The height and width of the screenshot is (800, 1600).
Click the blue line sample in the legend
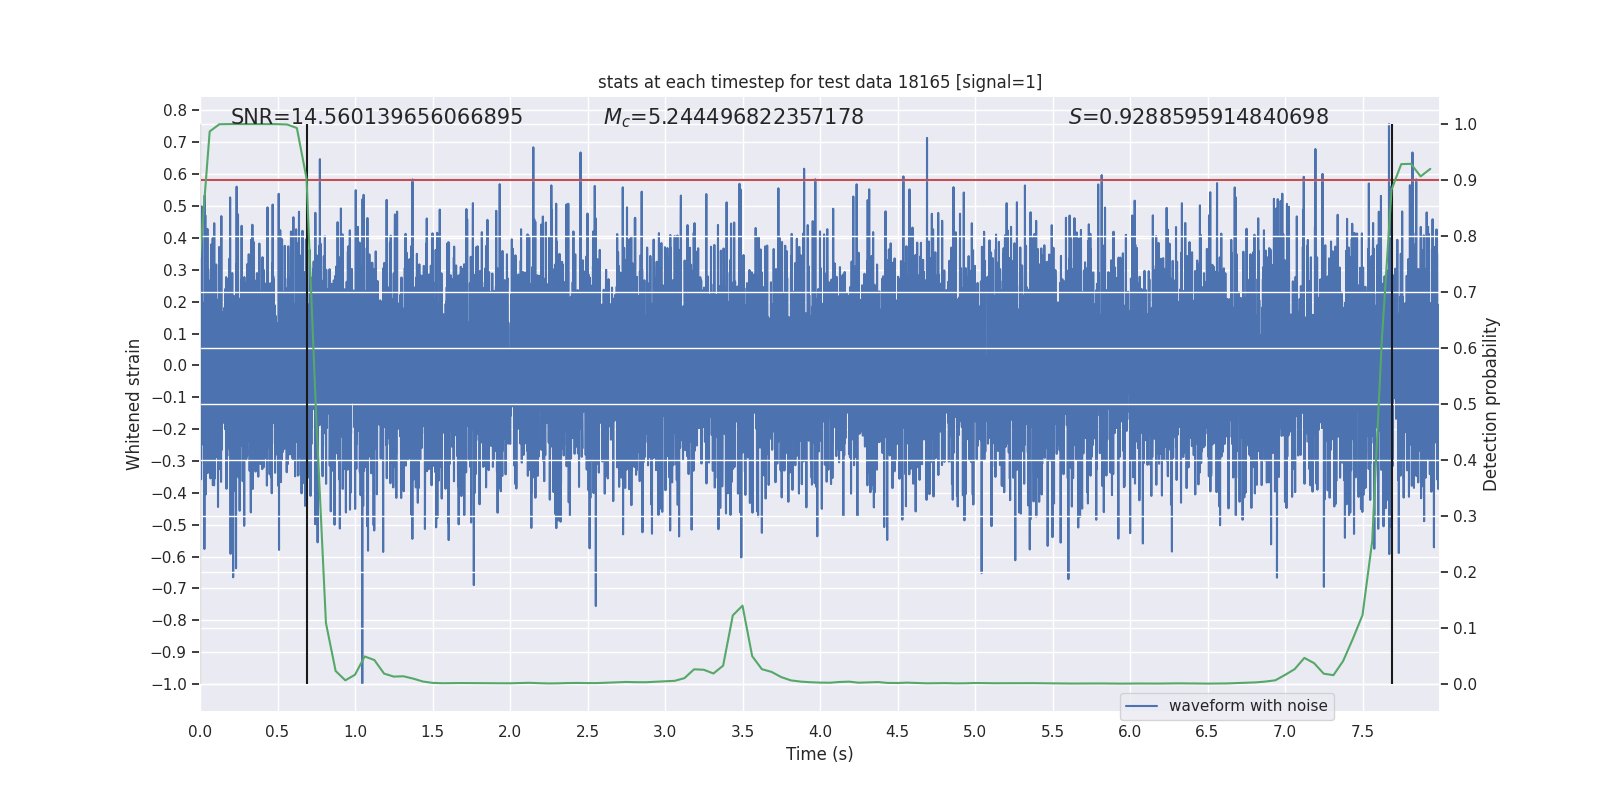tap(1142, 706)
